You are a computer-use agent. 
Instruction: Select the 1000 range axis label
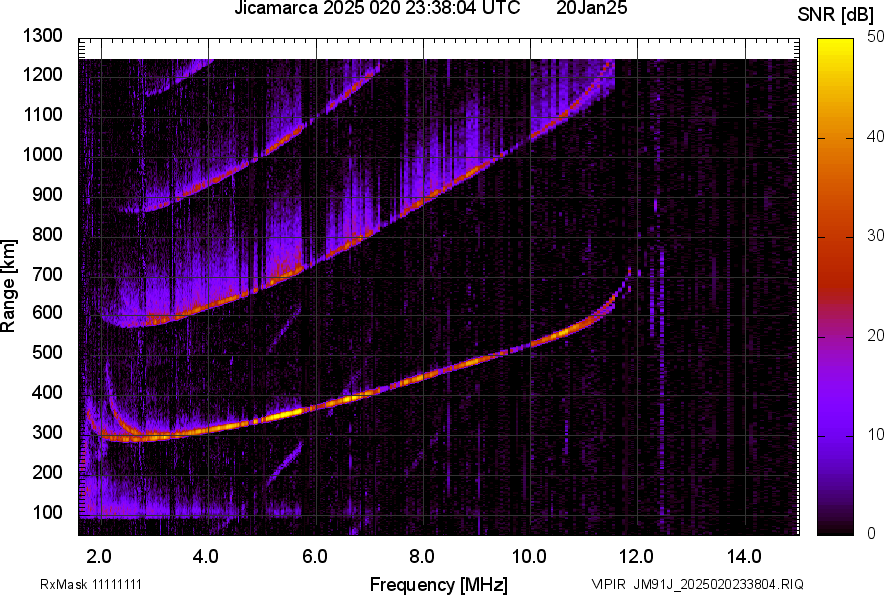(x=42, y=155)
